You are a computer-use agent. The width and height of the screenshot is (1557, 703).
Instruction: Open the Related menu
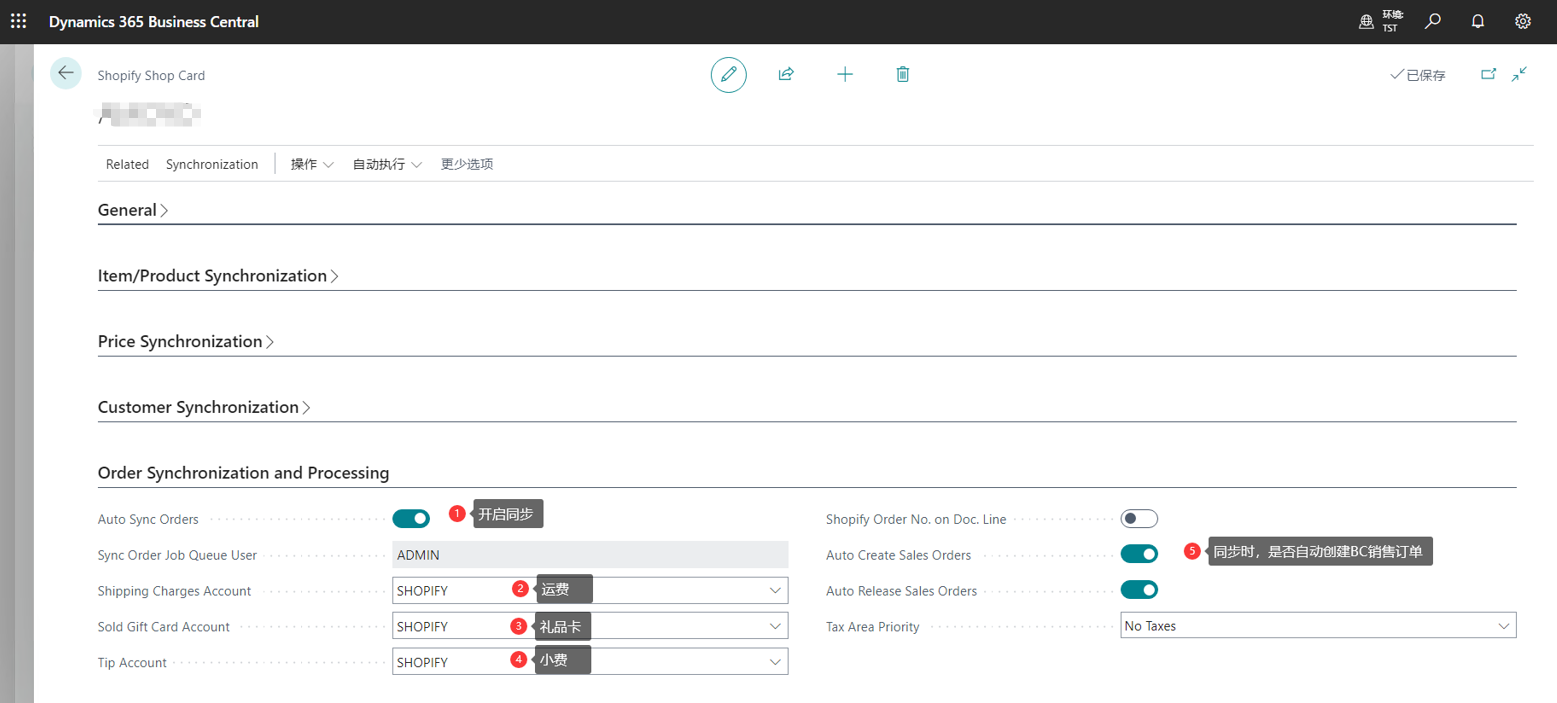(127, 164)
